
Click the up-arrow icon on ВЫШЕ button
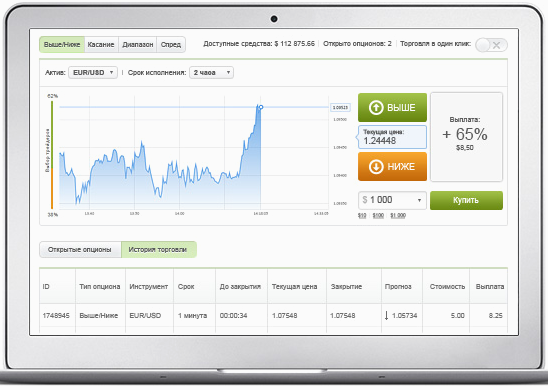pyautogui.click(x=376, y=108)
